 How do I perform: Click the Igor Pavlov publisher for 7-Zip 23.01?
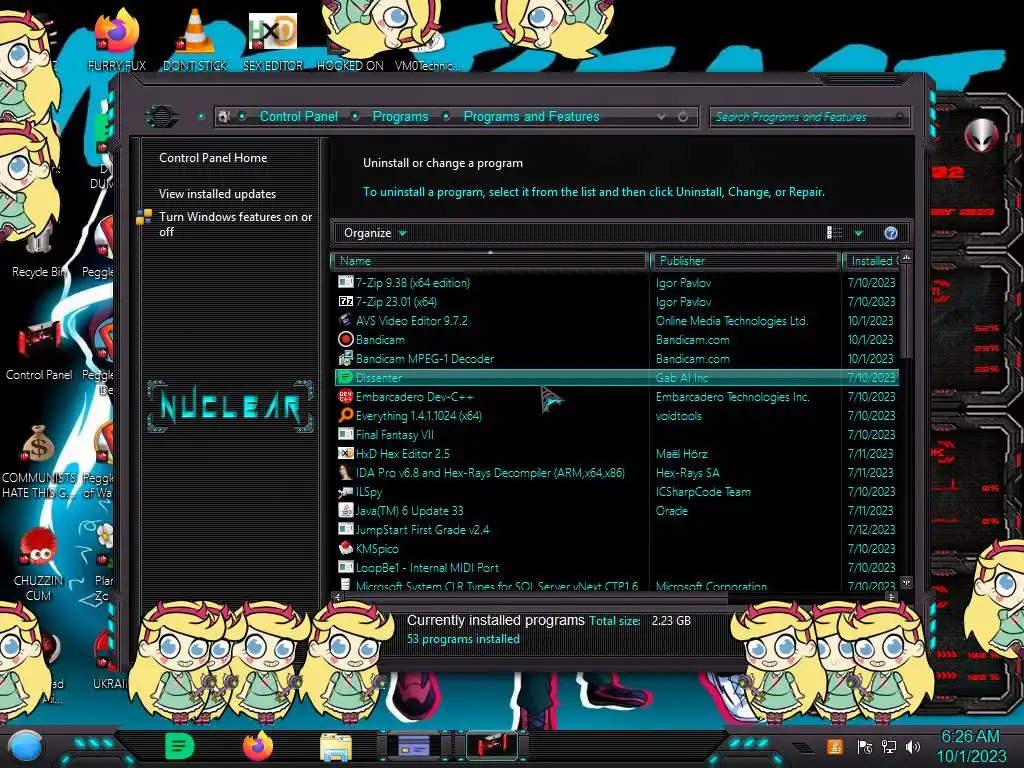pyautogui.click(x=683, y=302)
